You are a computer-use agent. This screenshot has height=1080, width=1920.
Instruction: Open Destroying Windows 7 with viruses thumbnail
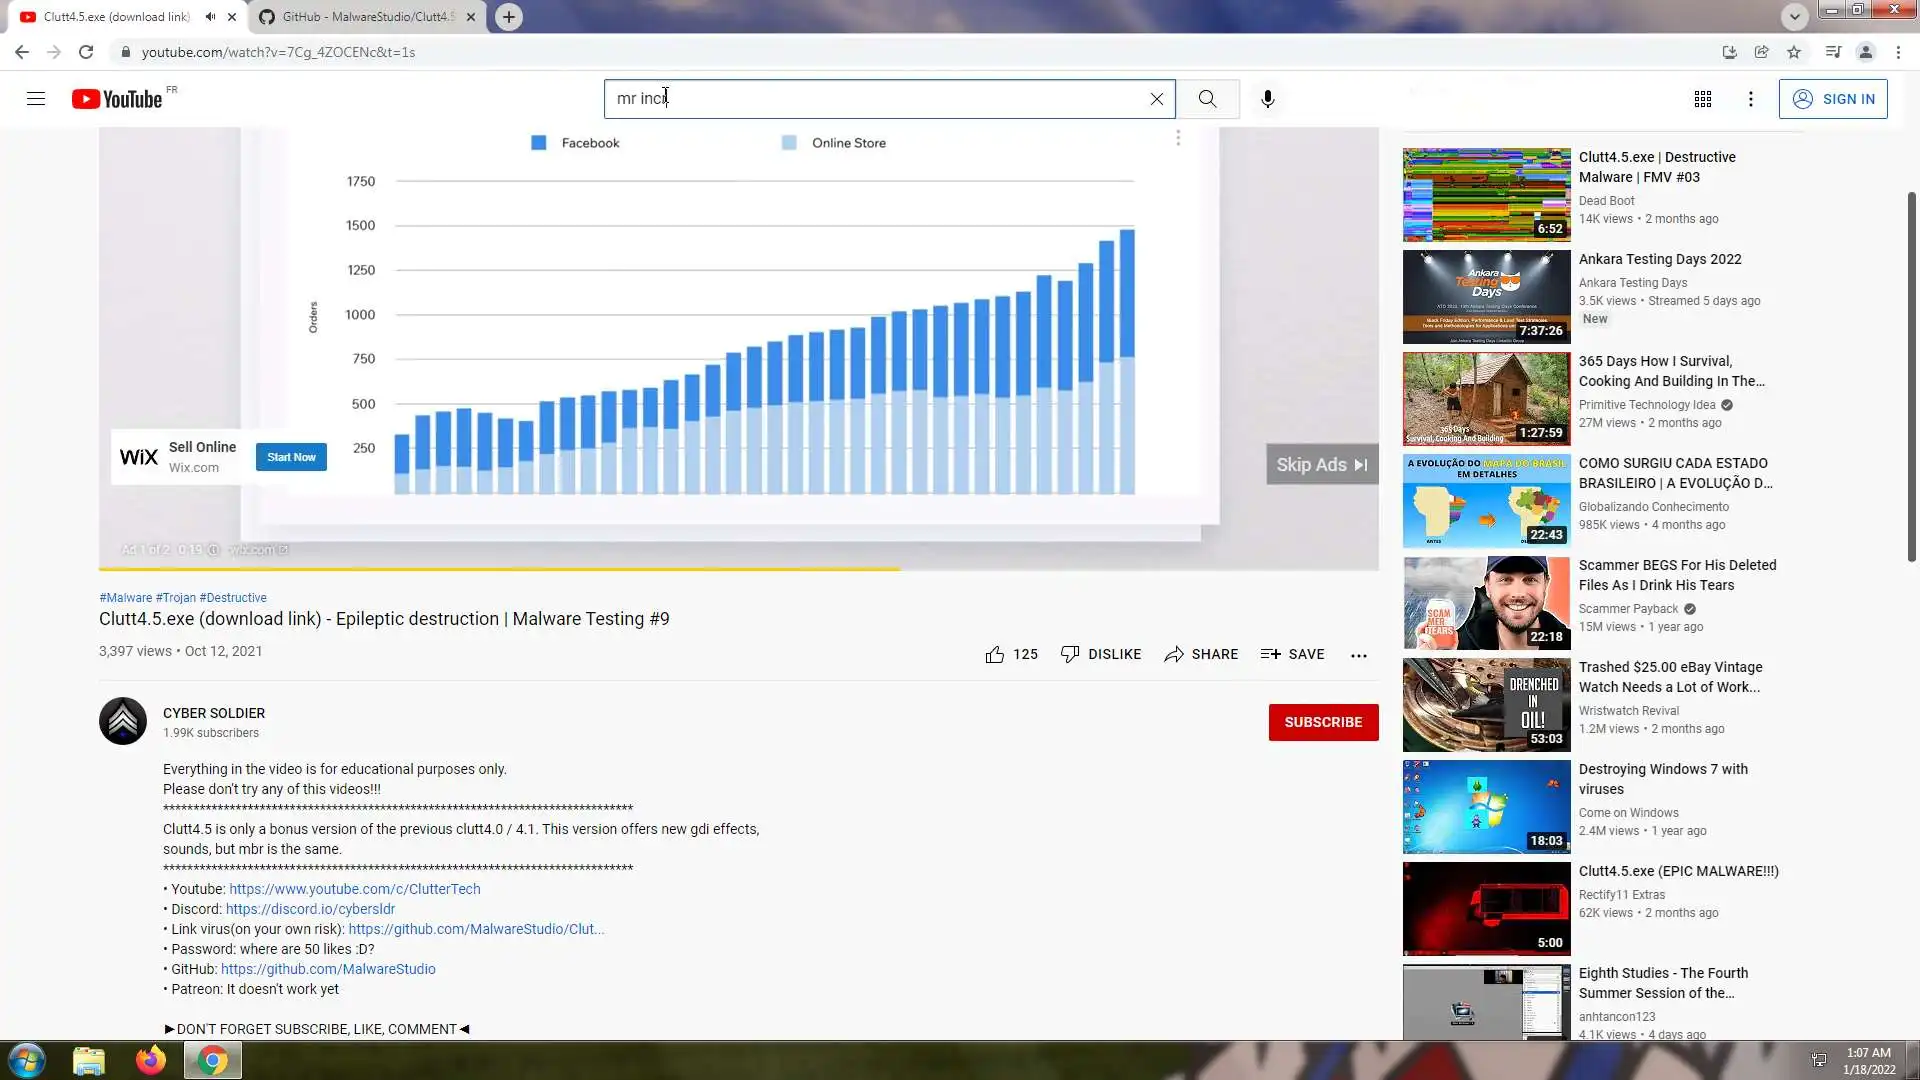tap(1486, 807)
